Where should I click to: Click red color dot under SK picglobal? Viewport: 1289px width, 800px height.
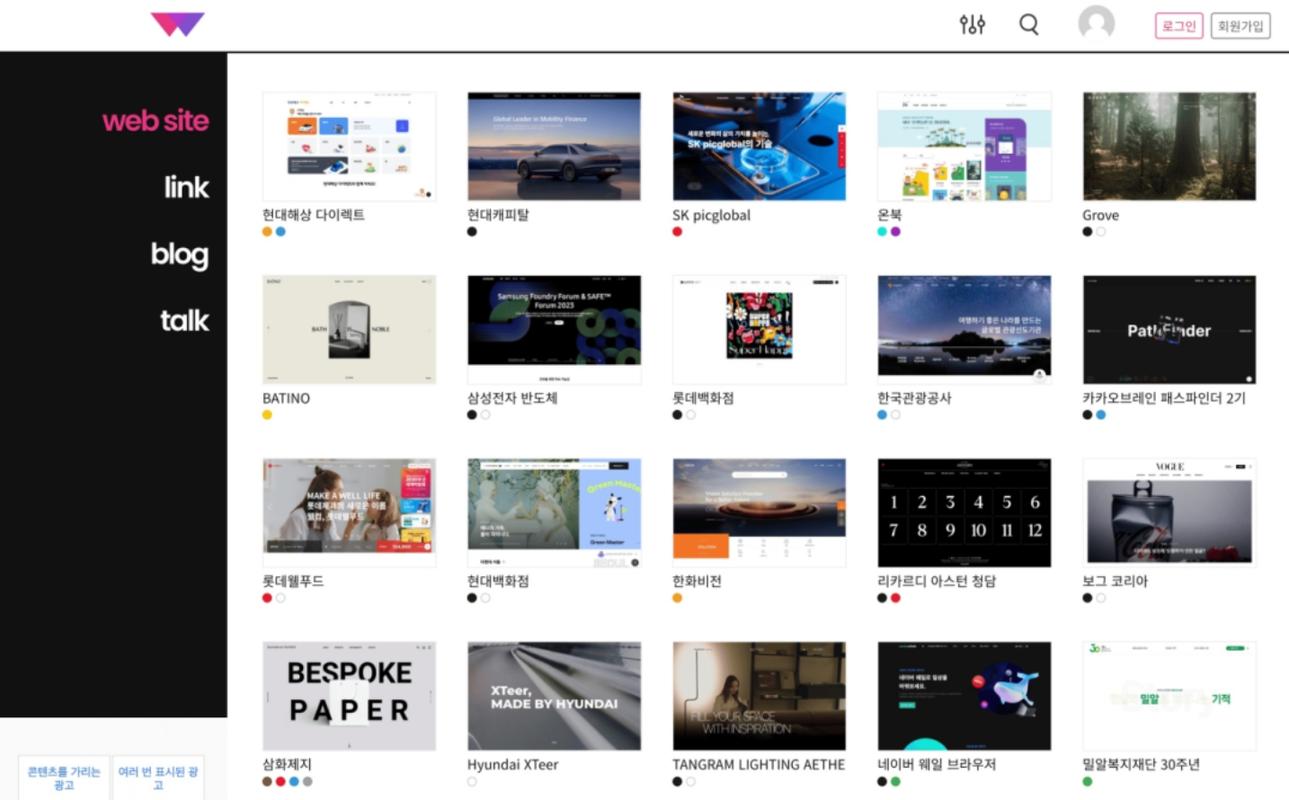click(677, 231)
